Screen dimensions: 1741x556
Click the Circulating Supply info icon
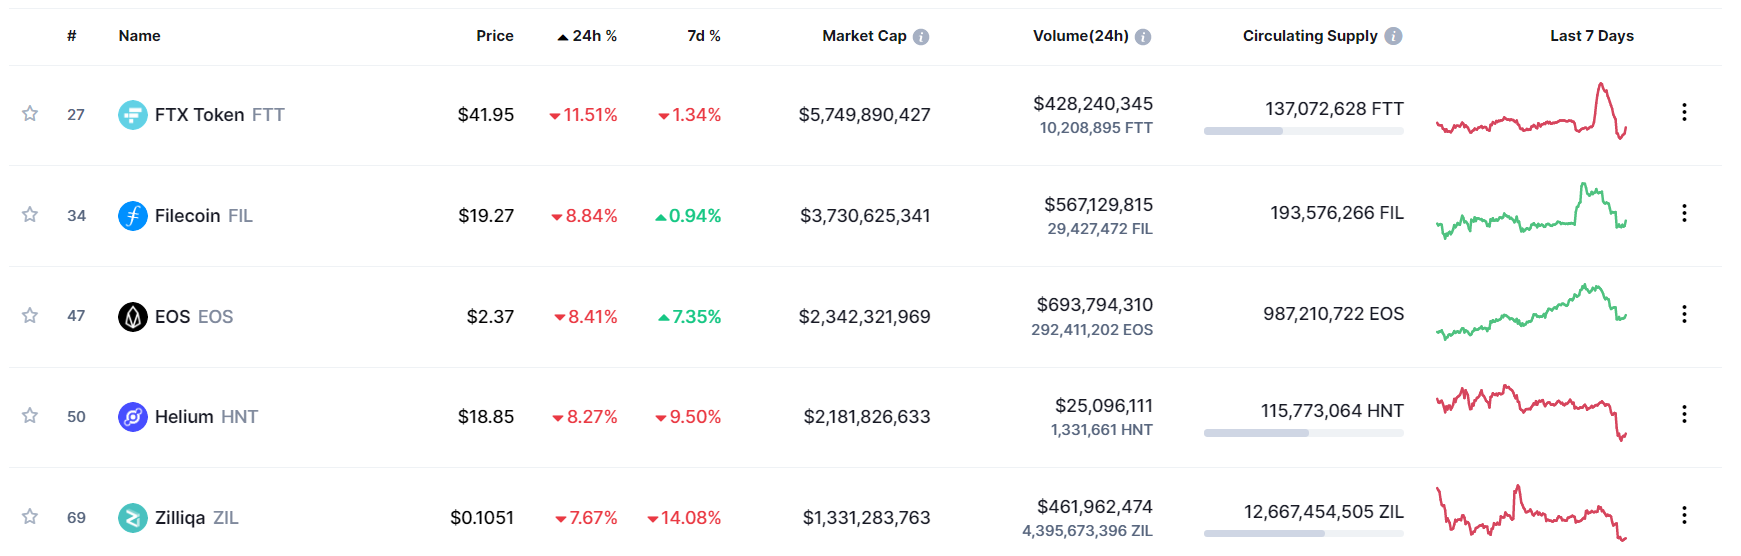1393,36
